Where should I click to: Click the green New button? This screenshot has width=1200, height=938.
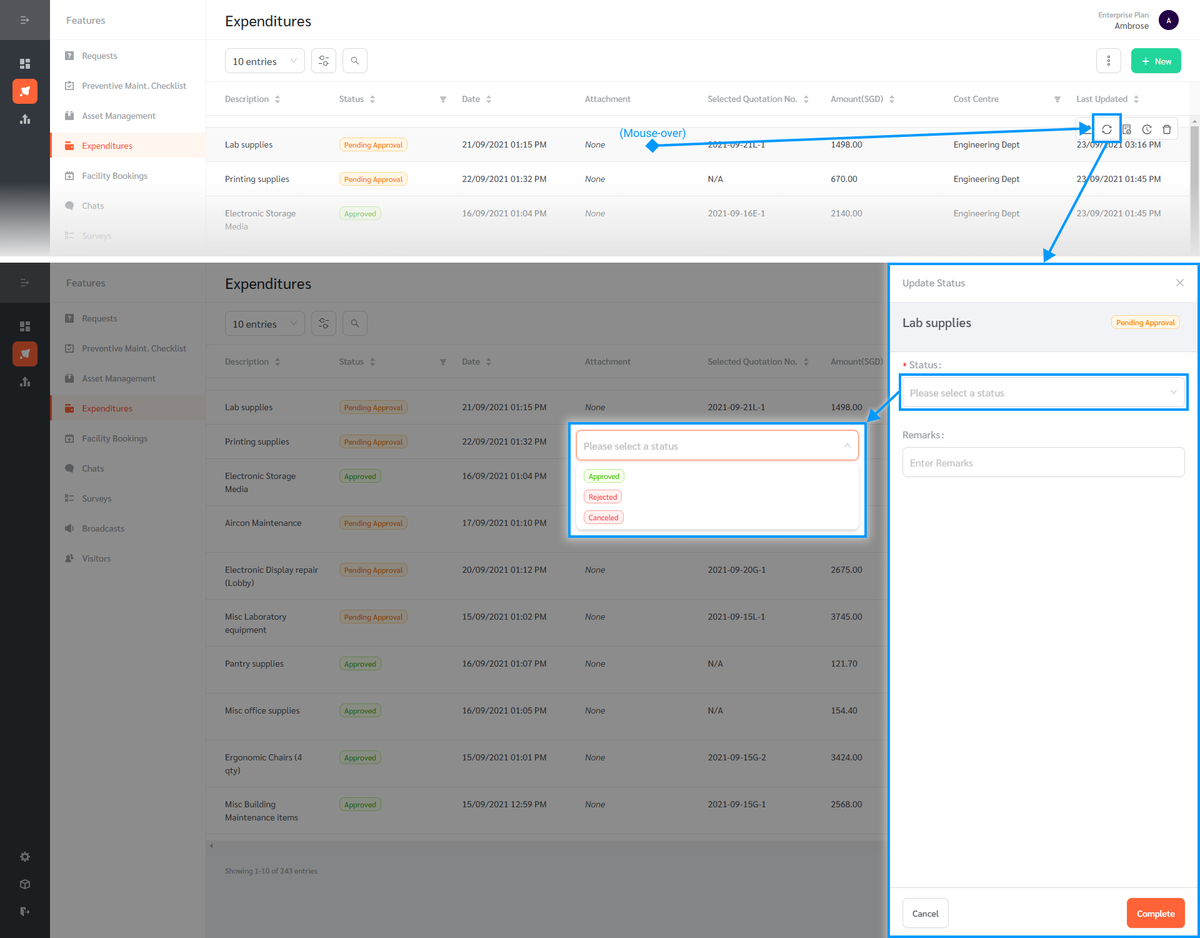click(1156, 61)
